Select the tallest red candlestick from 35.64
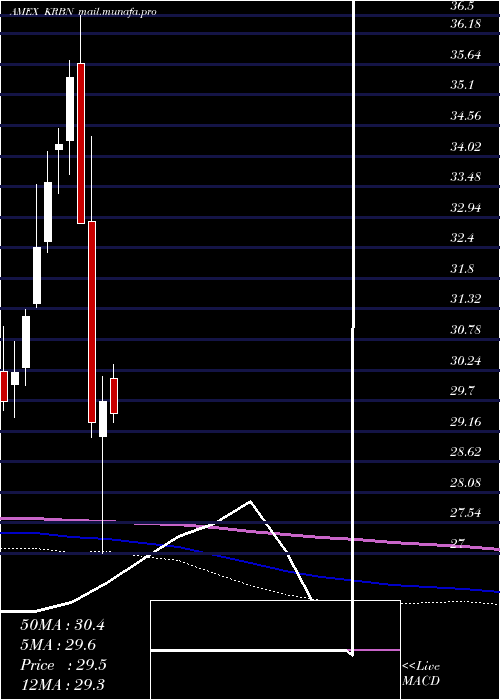Viewport: 500px width, 700px height. [x=81, y=143]
